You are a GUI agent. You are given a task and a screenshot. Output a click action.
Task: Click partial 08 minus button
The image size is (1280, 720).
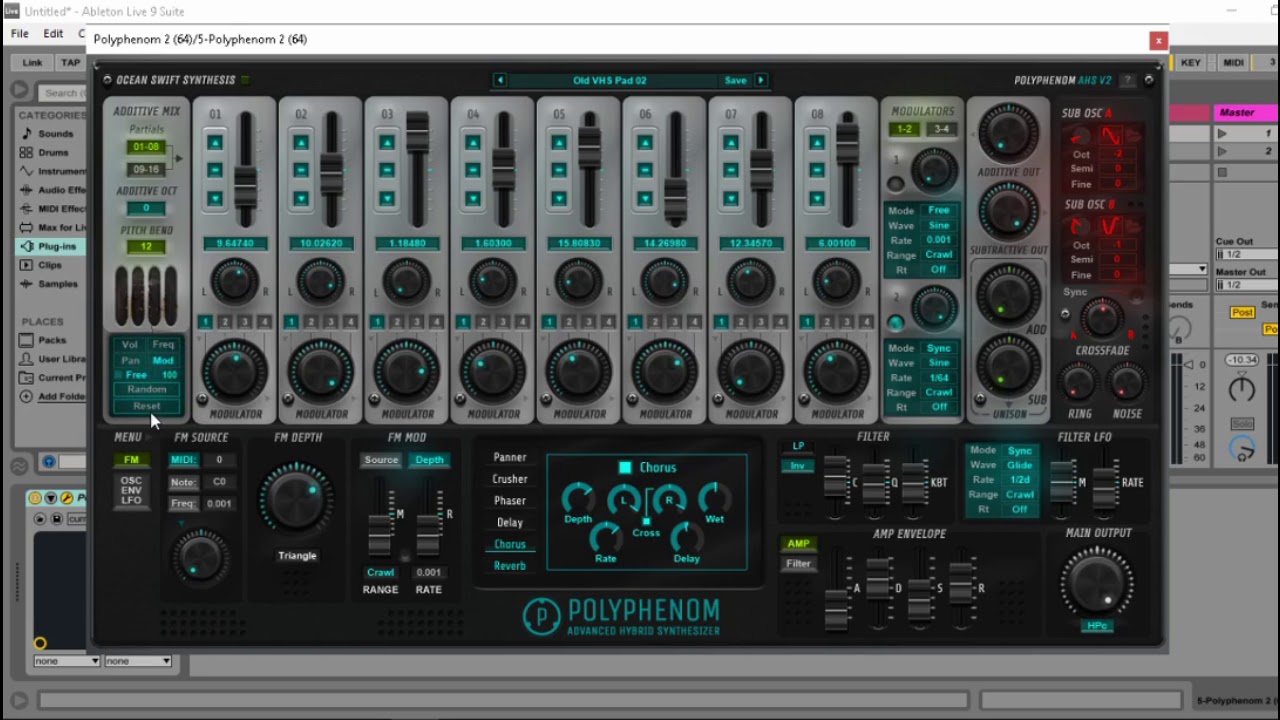point(817,171)
